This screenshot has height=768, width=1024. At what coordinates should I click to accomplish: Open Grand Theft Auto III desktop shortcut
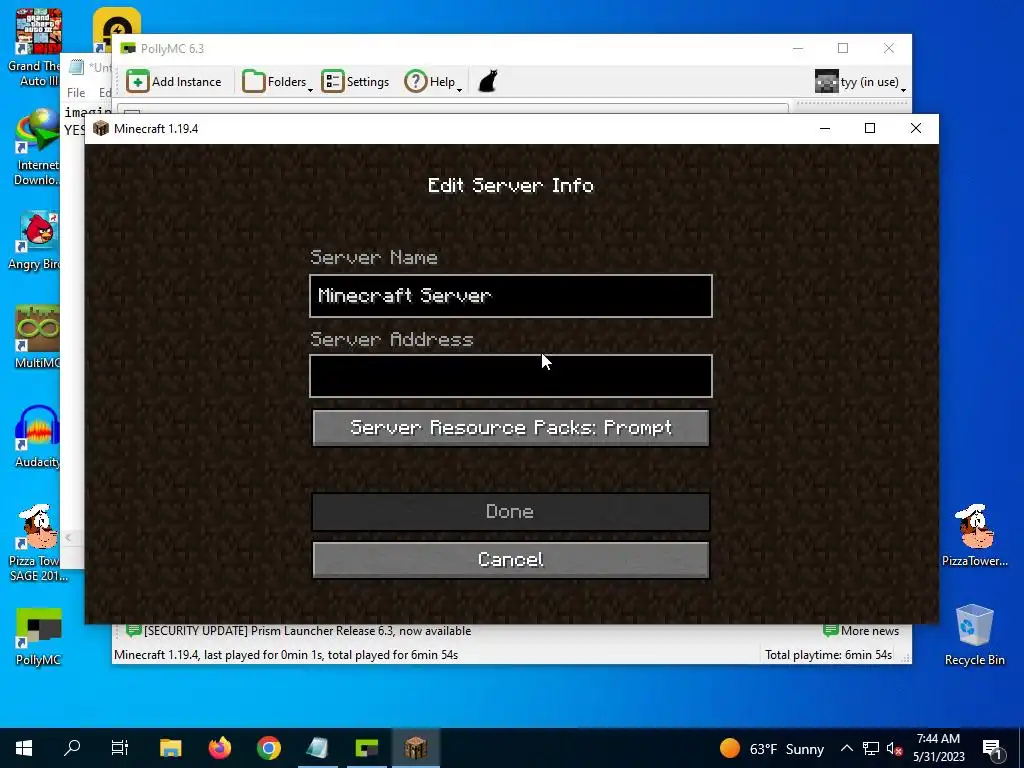(37, 49)
